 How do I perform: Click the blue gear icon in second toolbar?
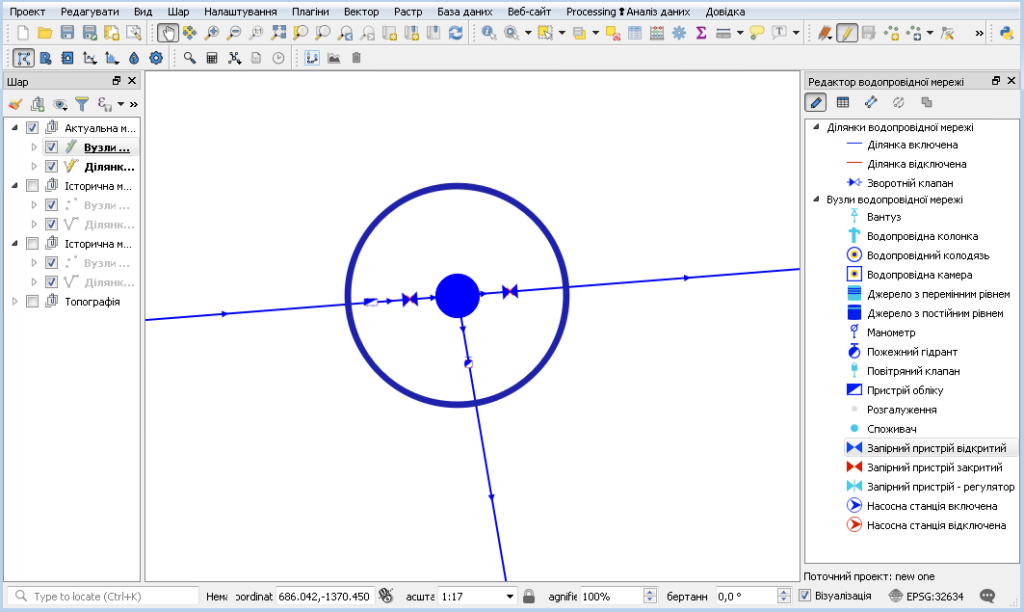pyautogui.click(x=156, y=58)
